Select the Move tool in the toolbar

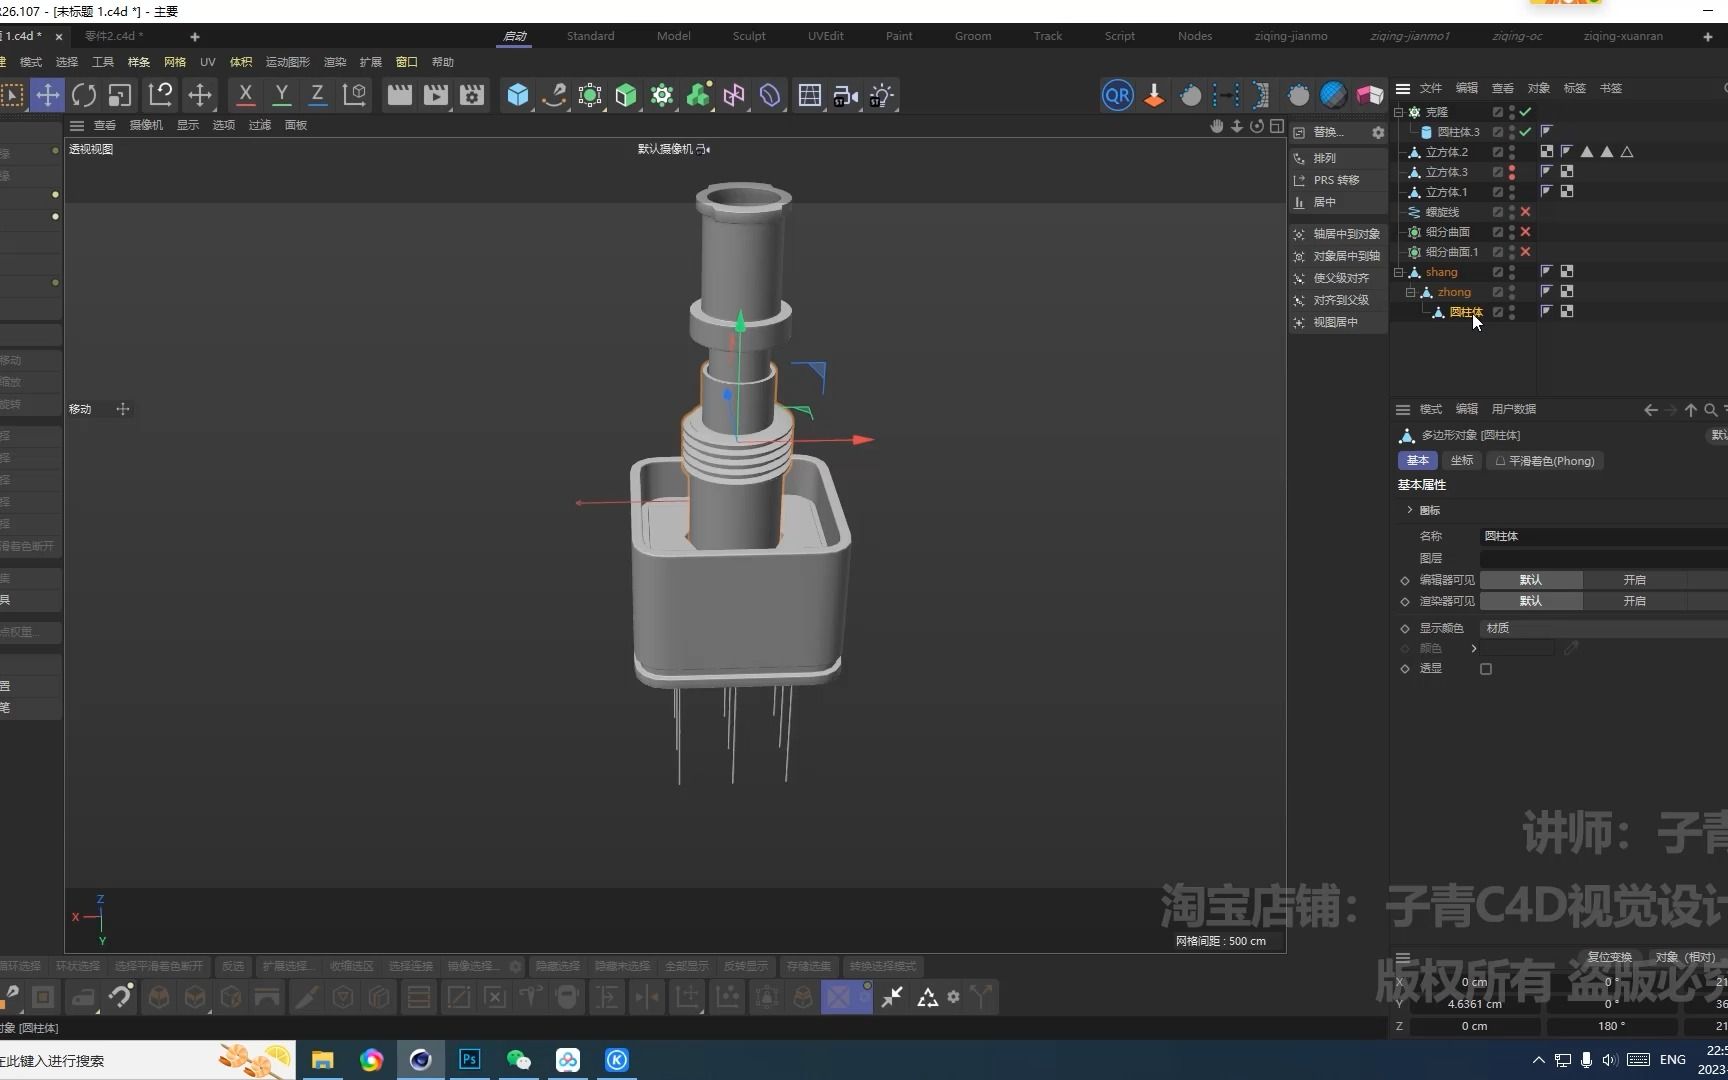coord(47,95)
